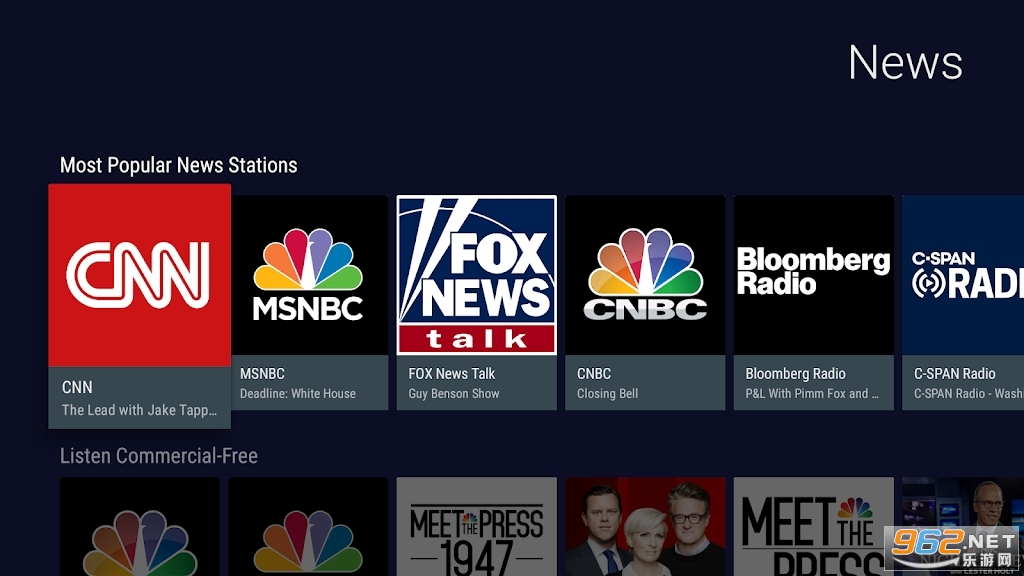Open the Bloomberg Radio logo tile
1024x576 pixels.
(813, 275)
